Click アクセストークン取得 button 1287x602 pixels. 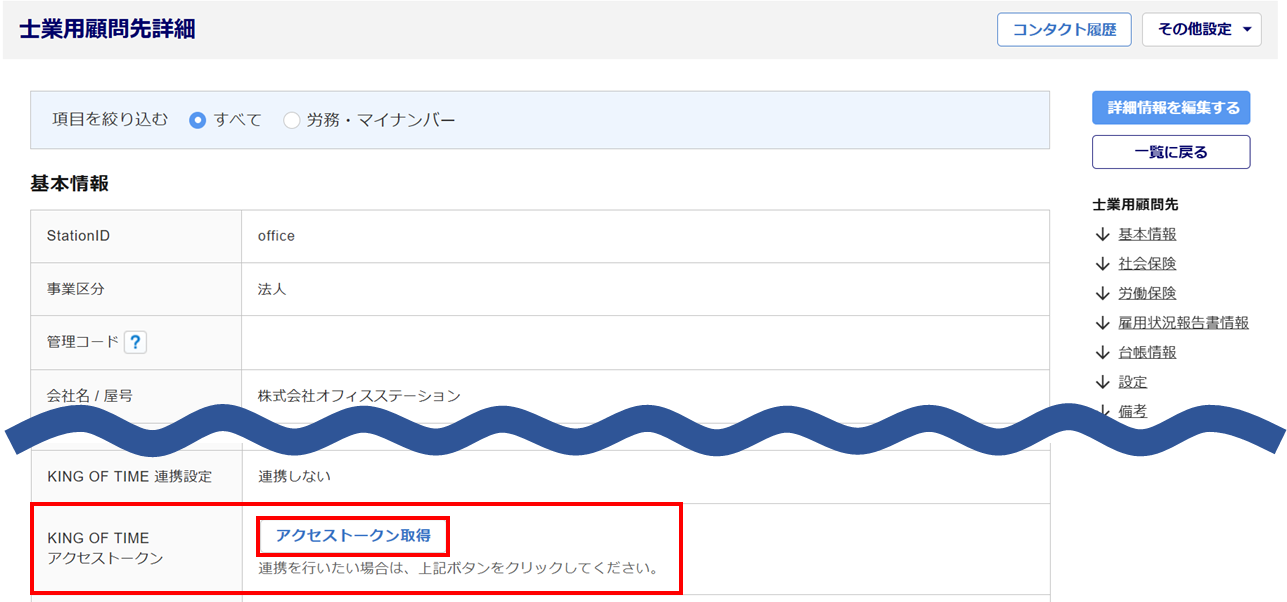353,535
